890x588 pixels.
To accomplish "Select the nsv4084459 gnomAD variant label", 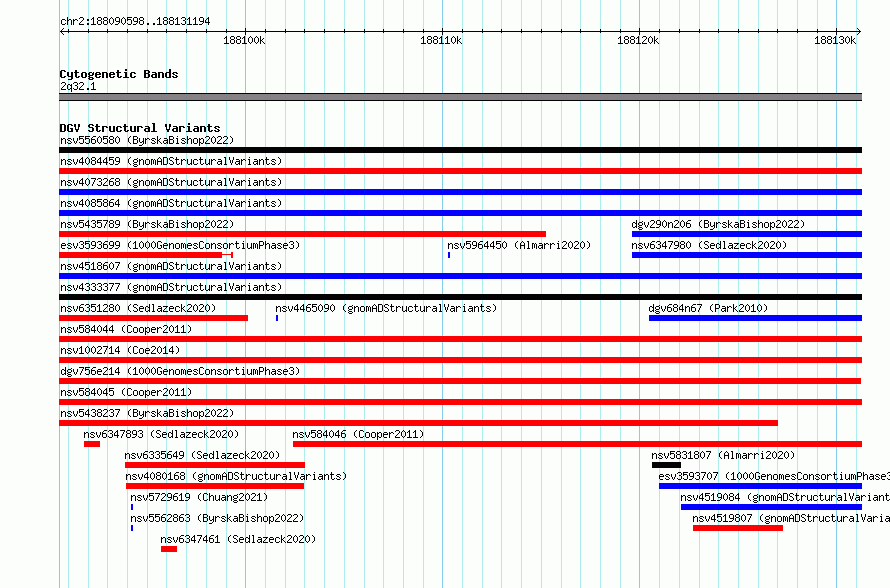I will tap(171, 161).
